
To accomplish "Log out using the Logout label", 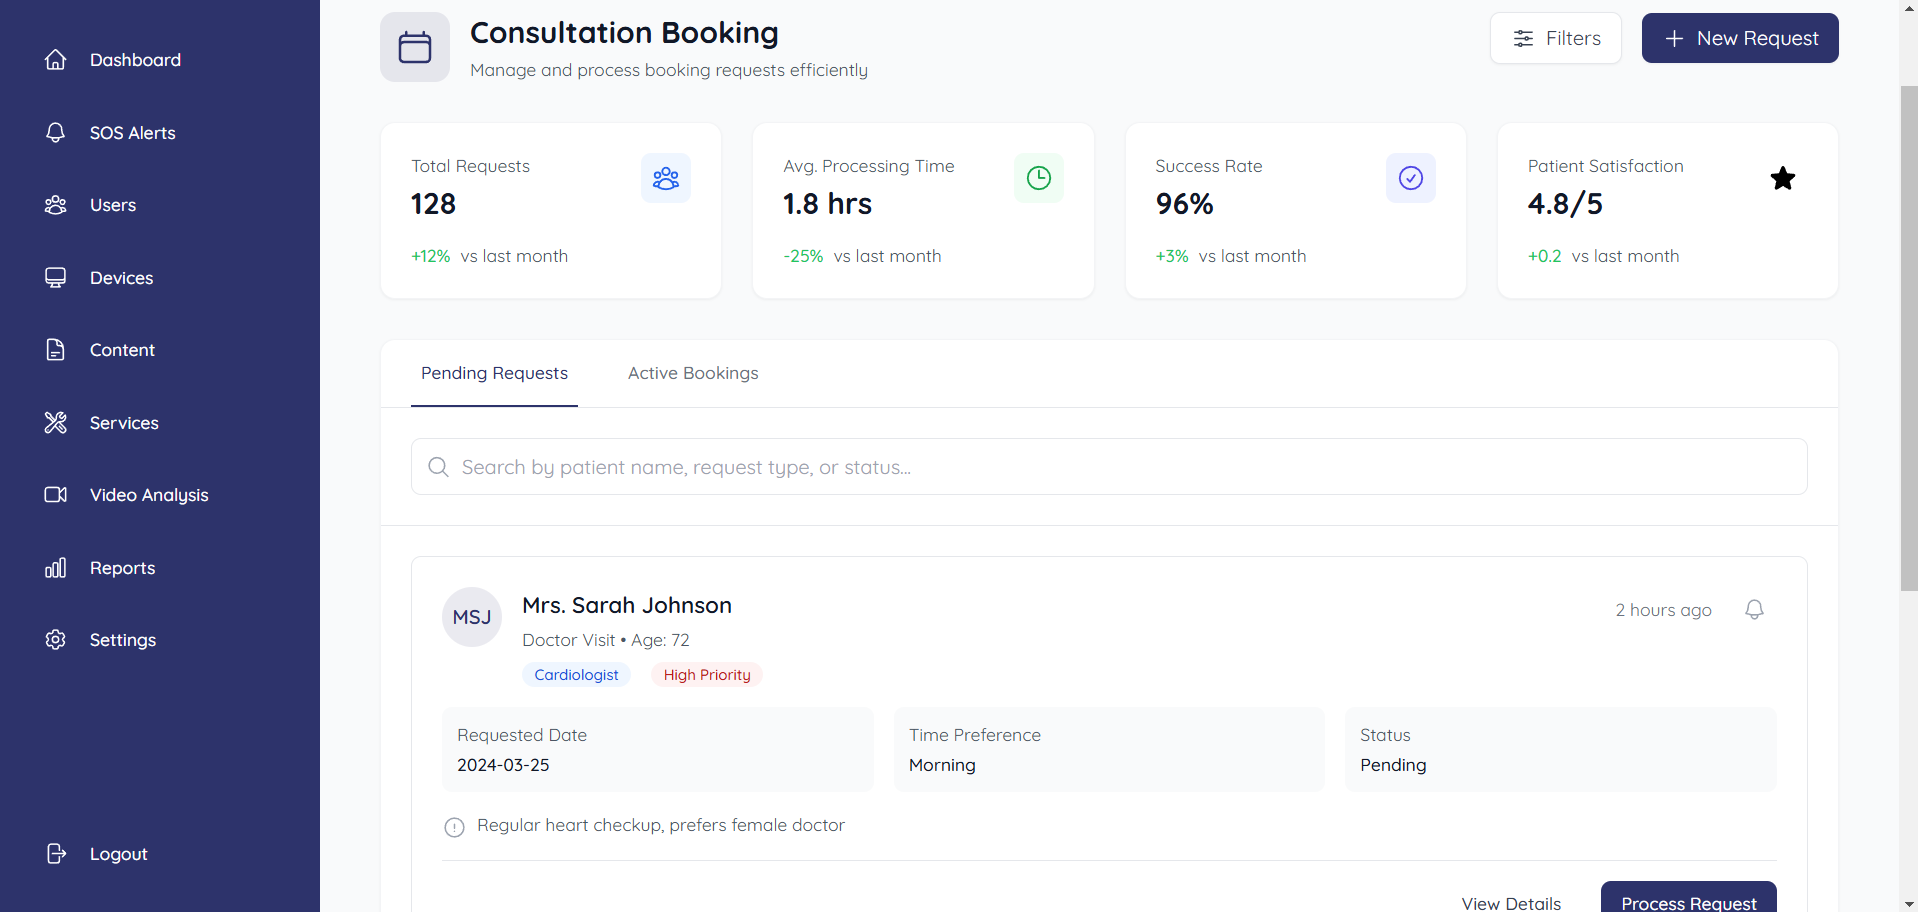I will pos(118,854).
